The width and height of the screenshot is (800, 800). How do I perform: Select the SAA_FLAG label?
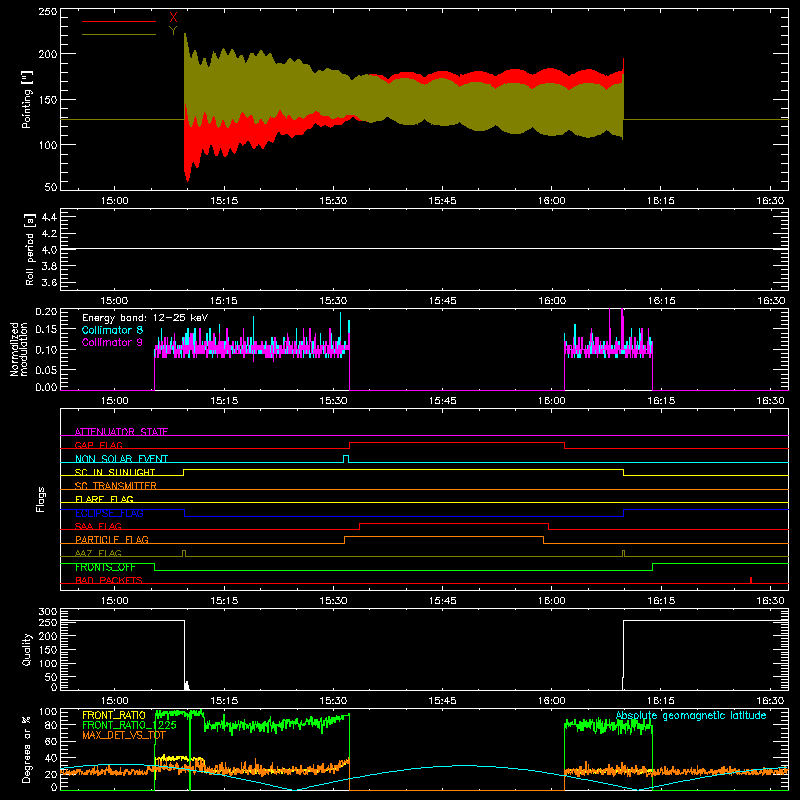coord(98,526)
